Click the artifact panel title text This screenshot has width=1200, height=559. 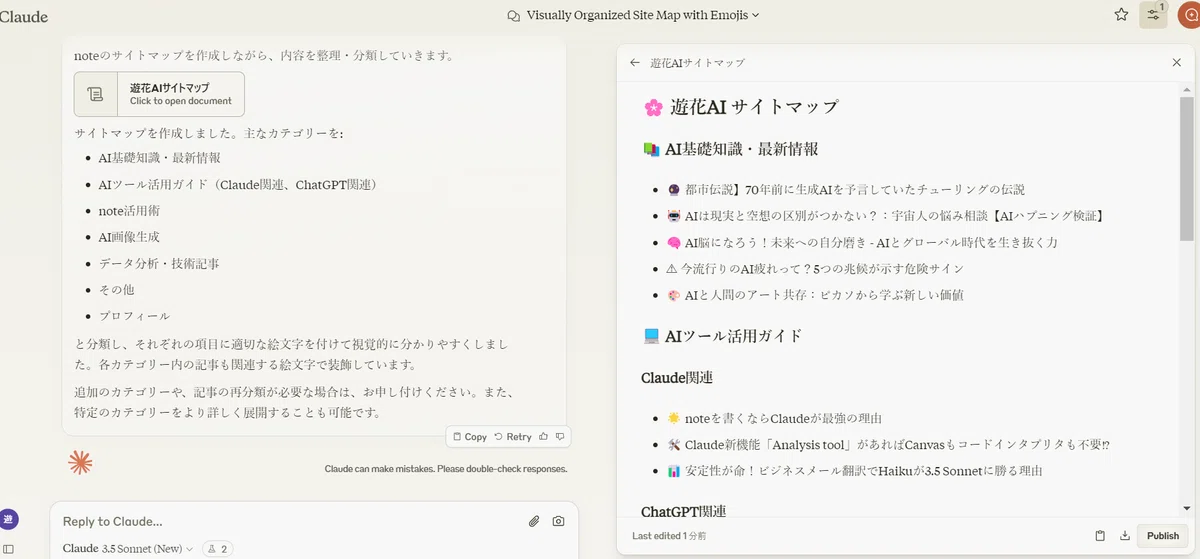click(x=697, y=62)
